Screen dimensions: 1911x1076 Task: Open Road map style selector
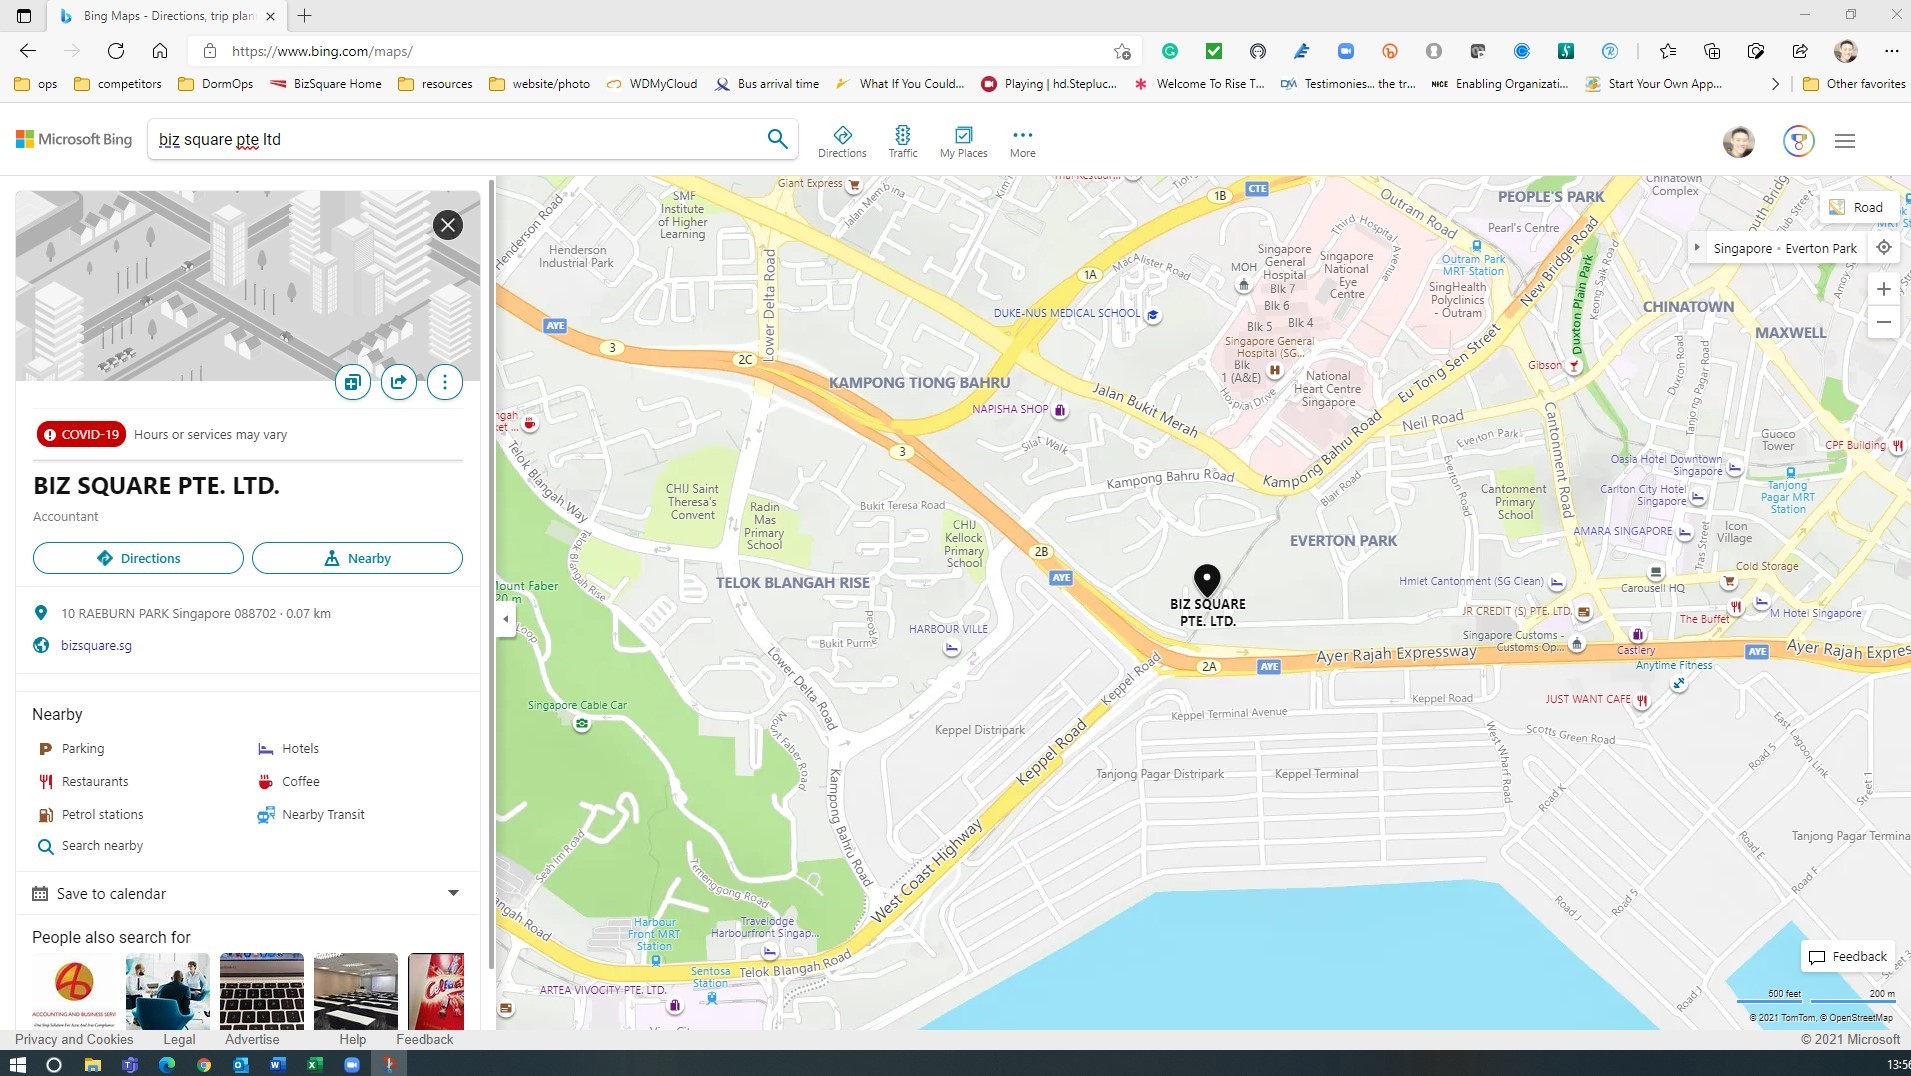[x=1856, y=207]
